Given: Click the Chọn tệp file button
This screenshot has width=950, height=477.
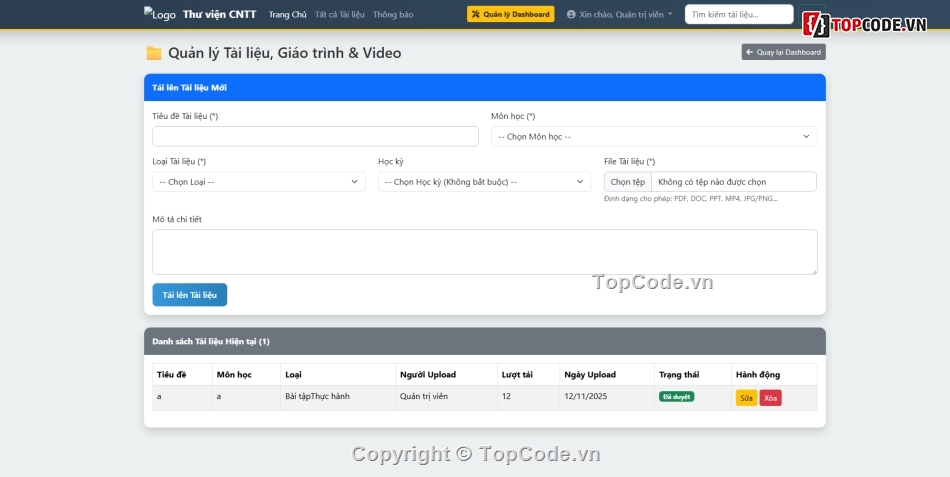Looking at the screenshot, I should tap(628, 182).
